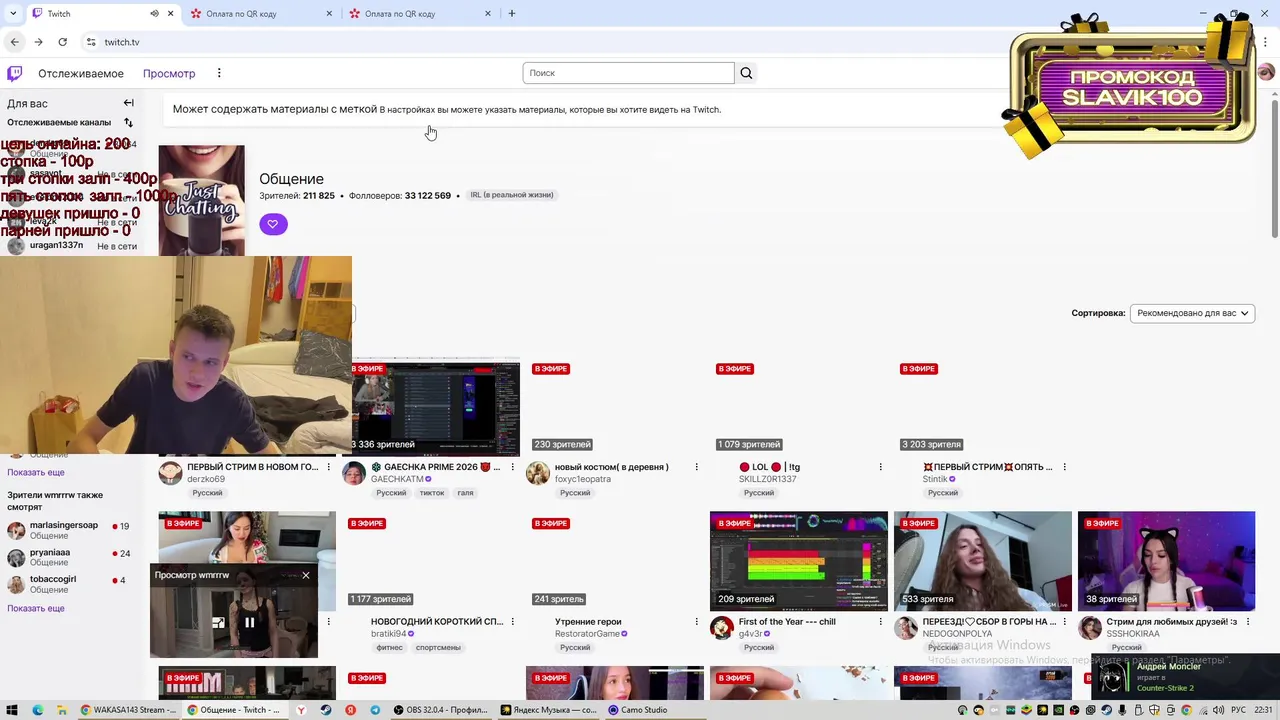This screenshot has height=720, width=1280.
Task: Open bratiki94 channel link
Action: point(388,634)
